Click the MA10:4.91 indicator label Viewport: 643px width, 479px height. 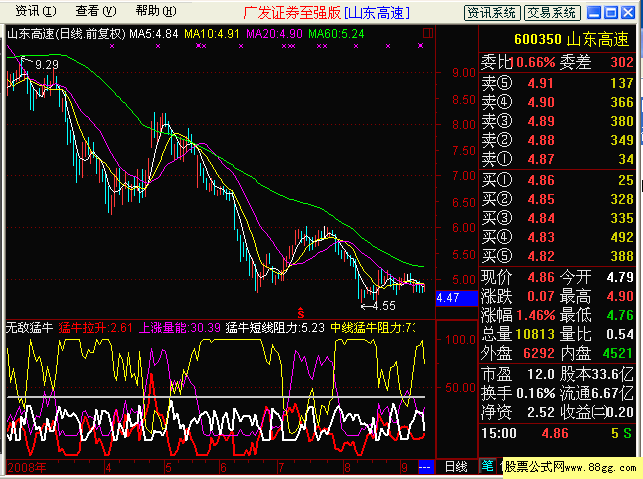click(x=212, y=34)
